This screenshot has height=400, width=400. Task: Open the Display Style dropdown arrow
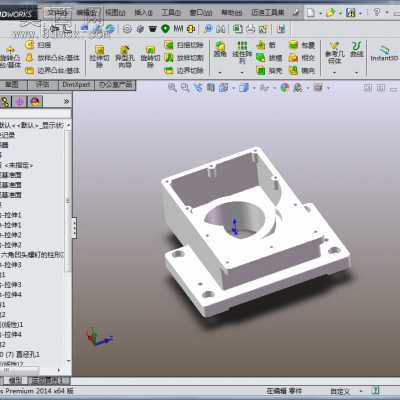pyautogui.click(x=254, y=88)
